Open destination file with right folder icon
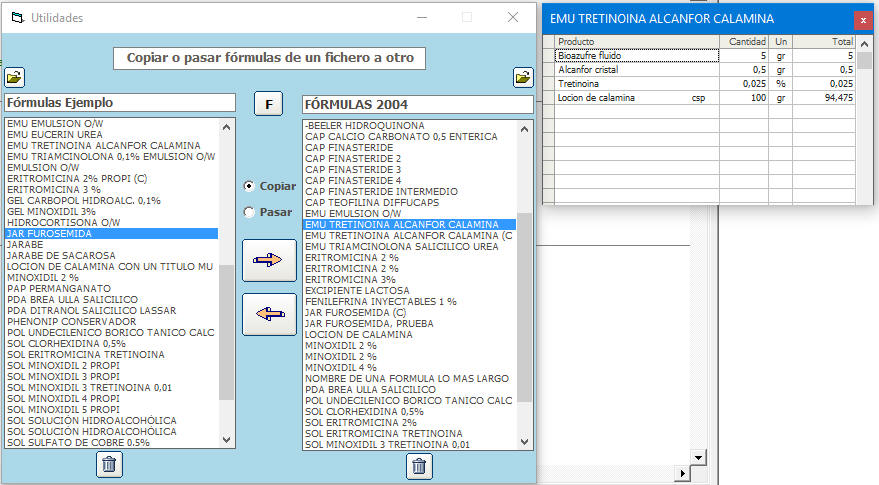Viewport: 879px width, 485px height. click(523, 77)
